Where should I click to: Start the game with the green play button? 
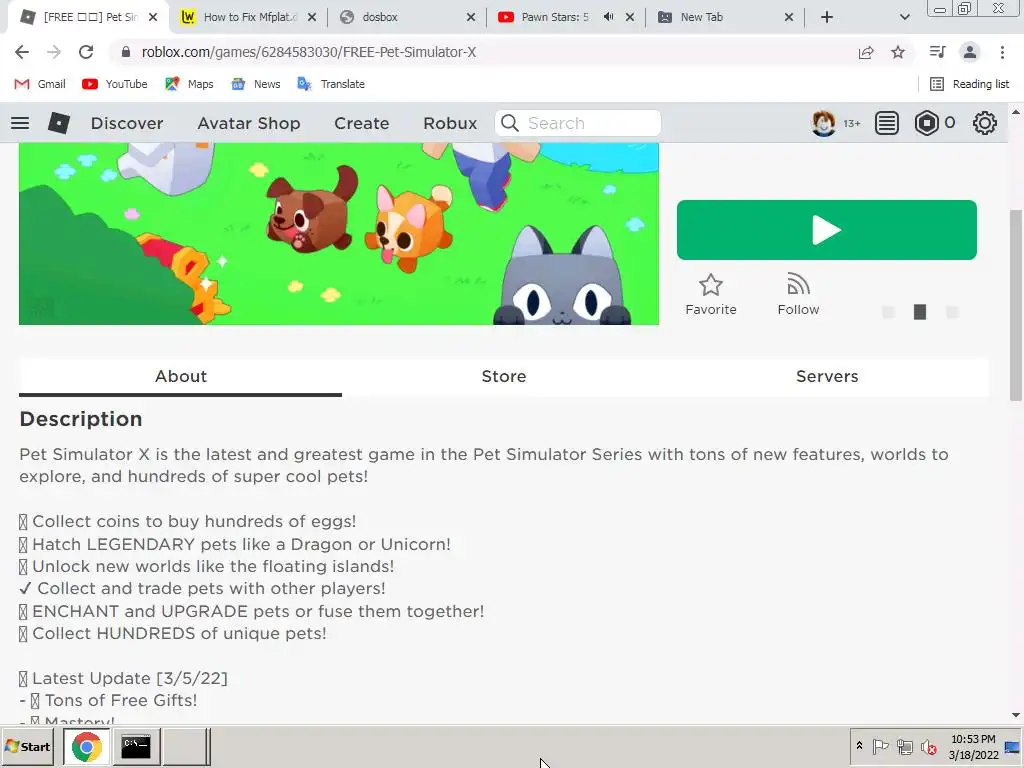click(x=827, y=230)
